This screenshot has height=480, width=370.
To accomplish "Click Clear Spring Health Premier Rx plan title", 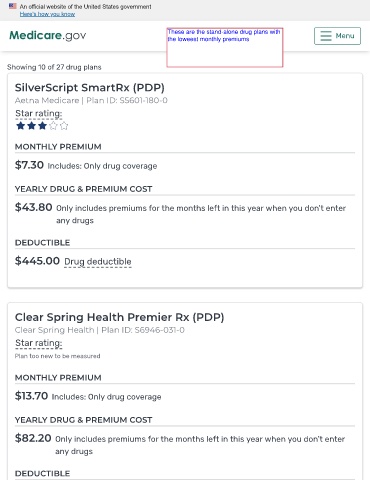I will click(119, 317).
